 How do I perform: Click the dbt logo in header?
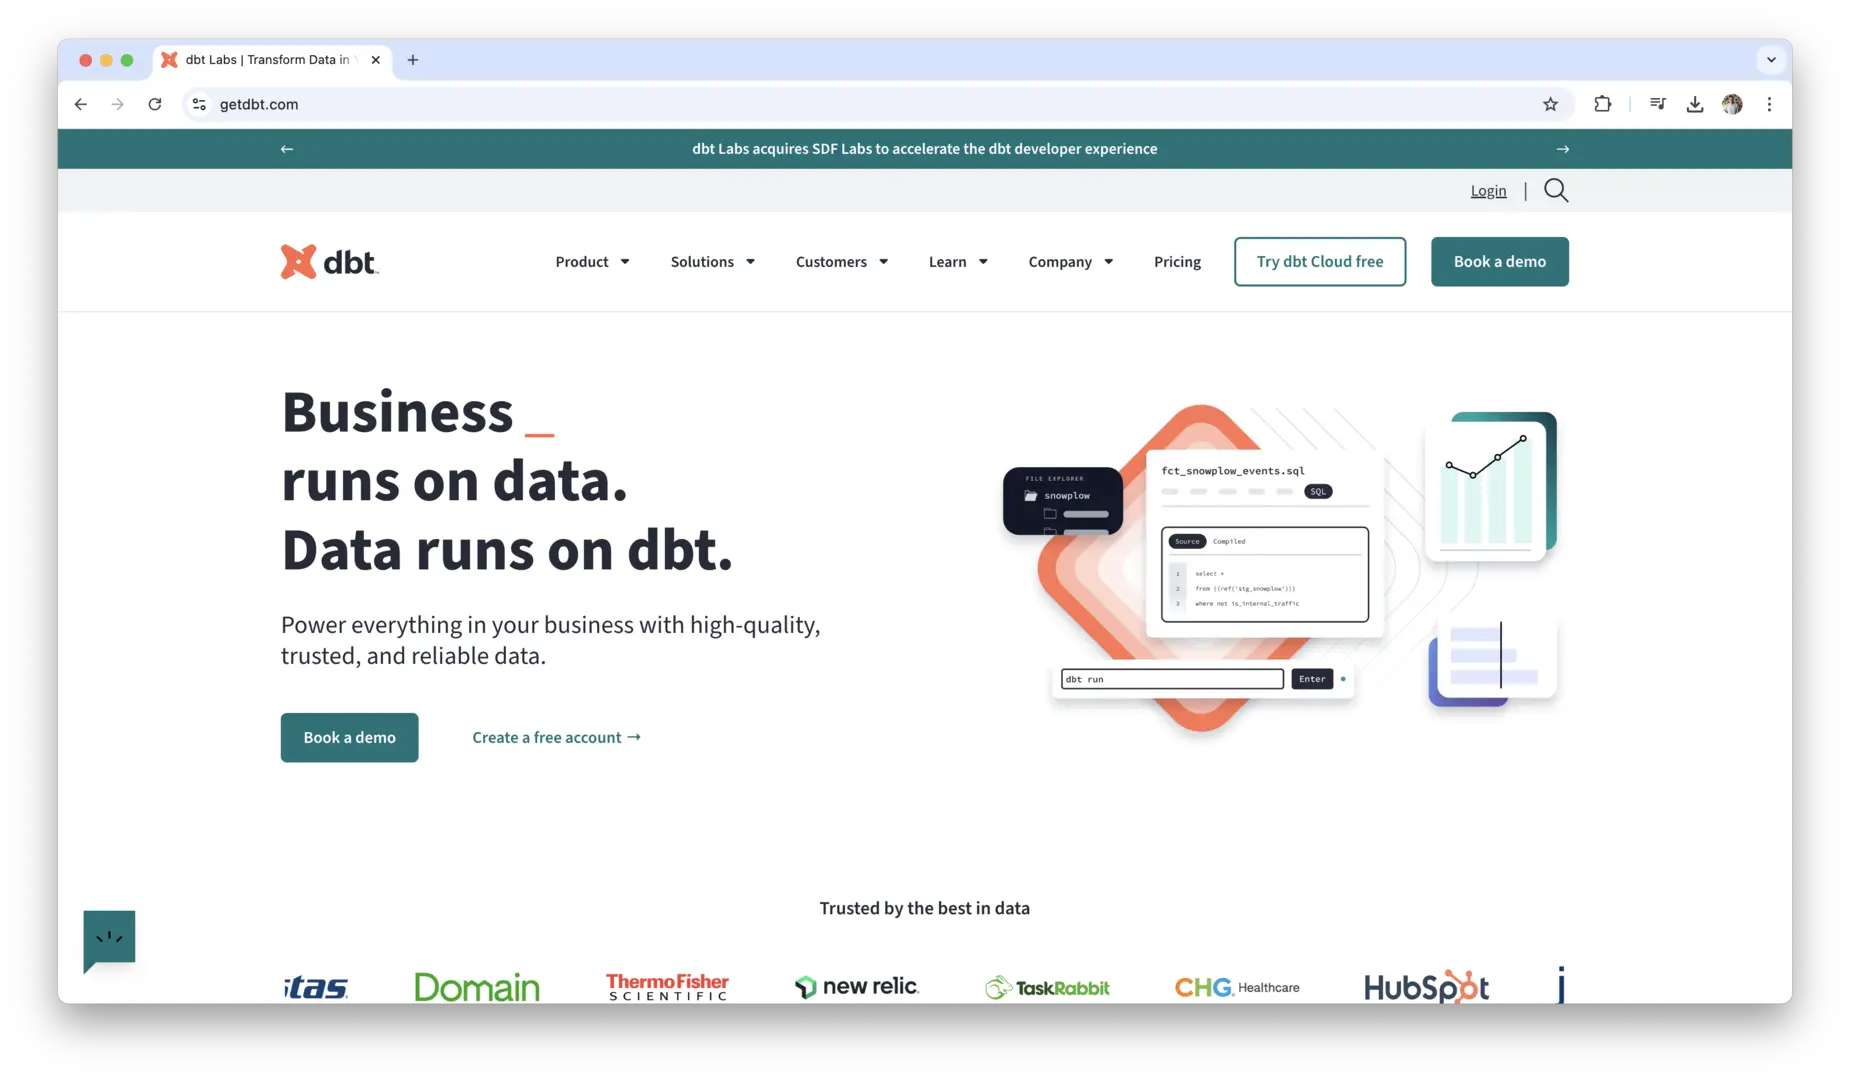coord(329,262)
